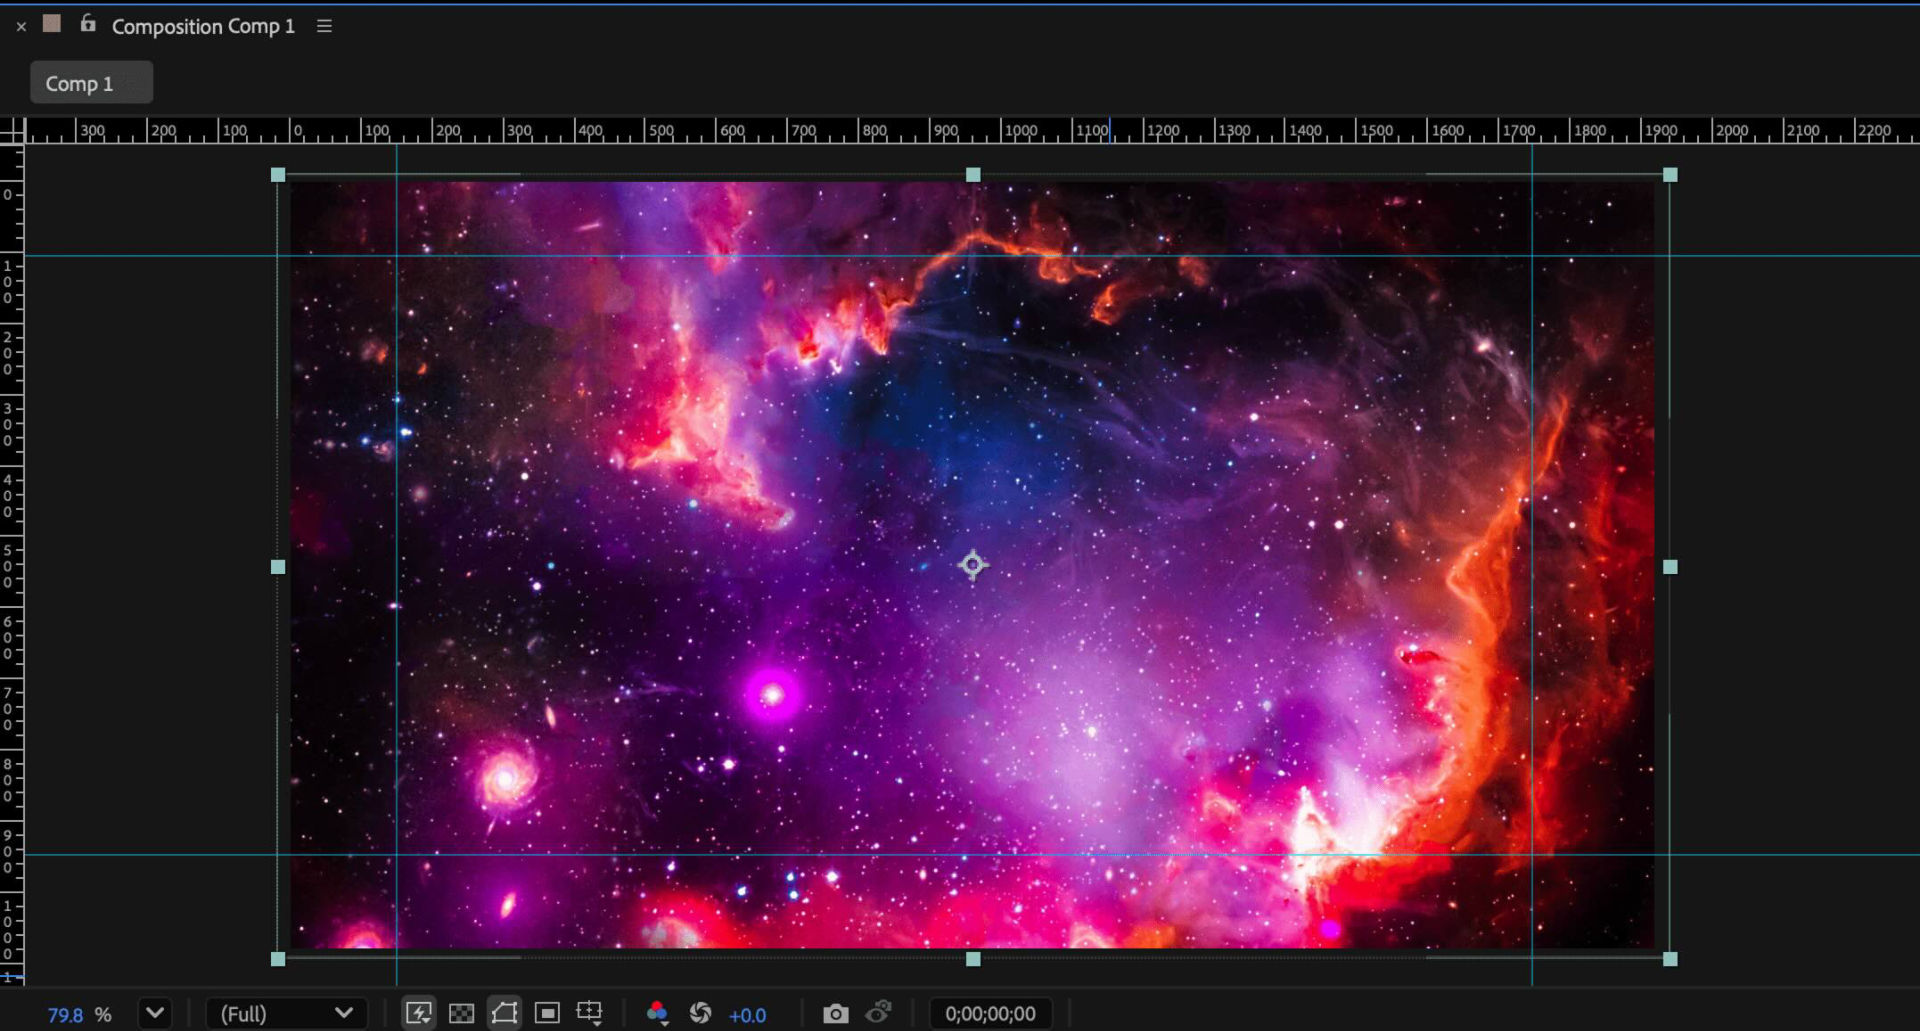Screen dimensions: 1920x1031
Task: Select the Composition Comp 1 panel tab
Action: 203,26
